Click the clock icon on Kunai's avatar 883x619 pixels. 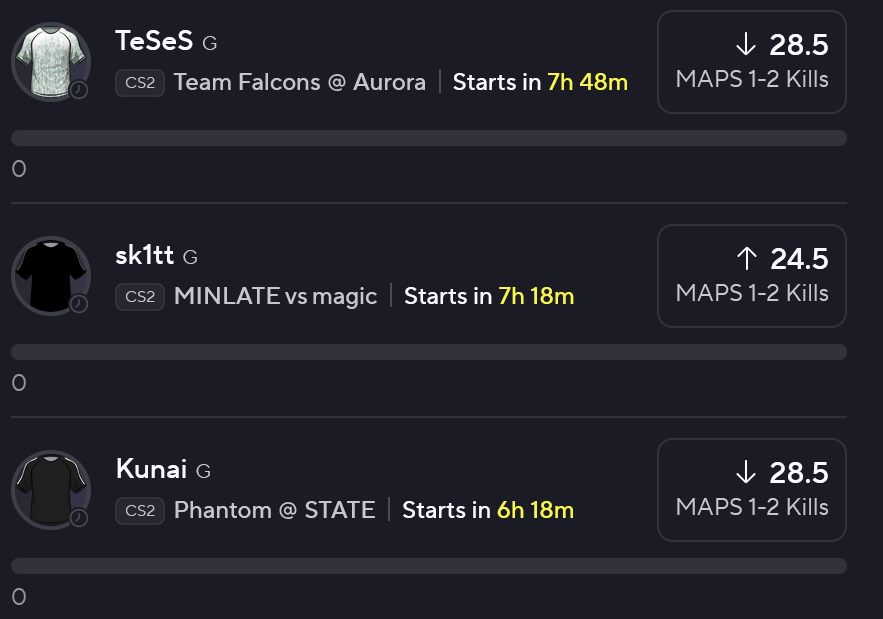pos(79,518)
